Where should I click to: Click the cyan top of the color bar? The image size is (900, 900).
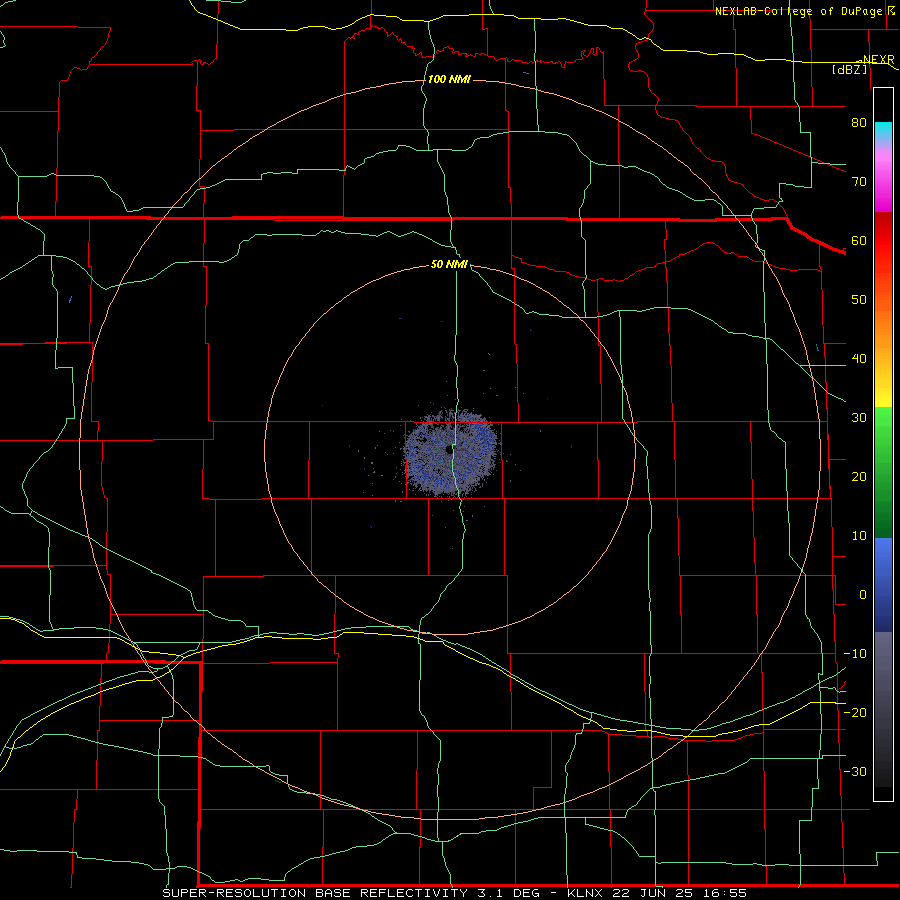[883, 131]
